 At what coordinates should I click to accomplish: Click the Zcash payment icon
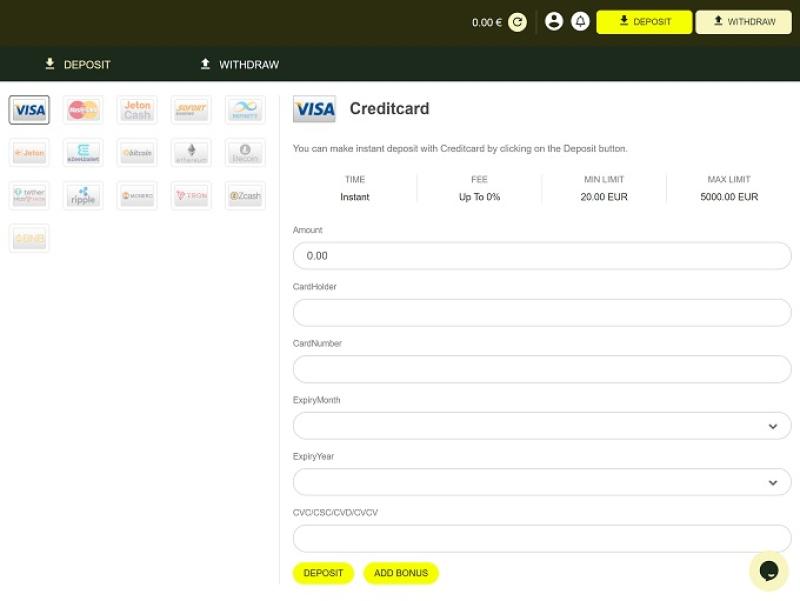pos(245,196)
